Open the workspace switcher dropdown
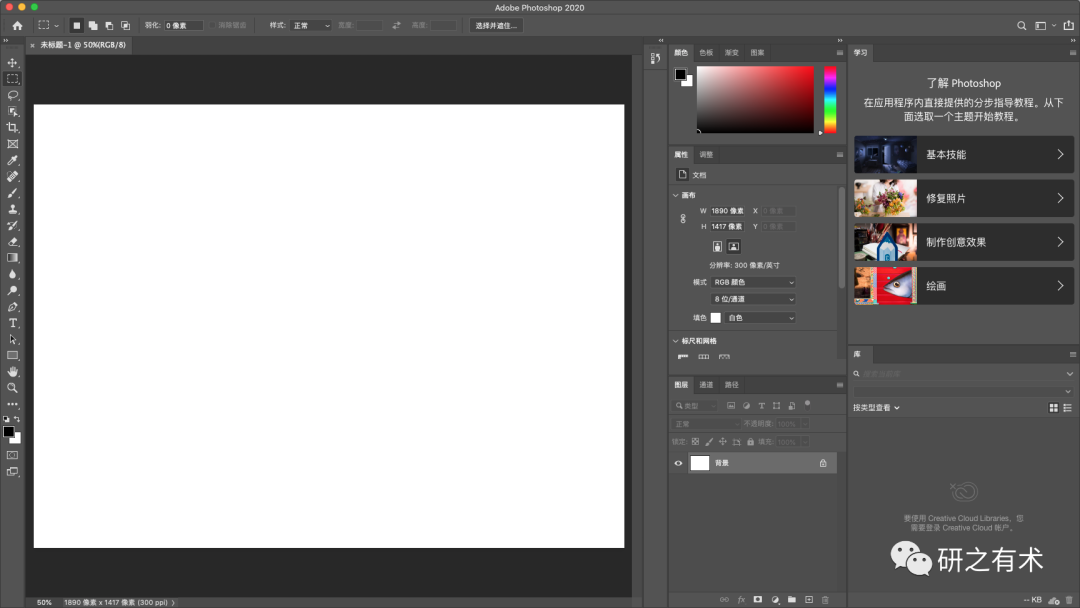1080x608 pixels. 1045,25
